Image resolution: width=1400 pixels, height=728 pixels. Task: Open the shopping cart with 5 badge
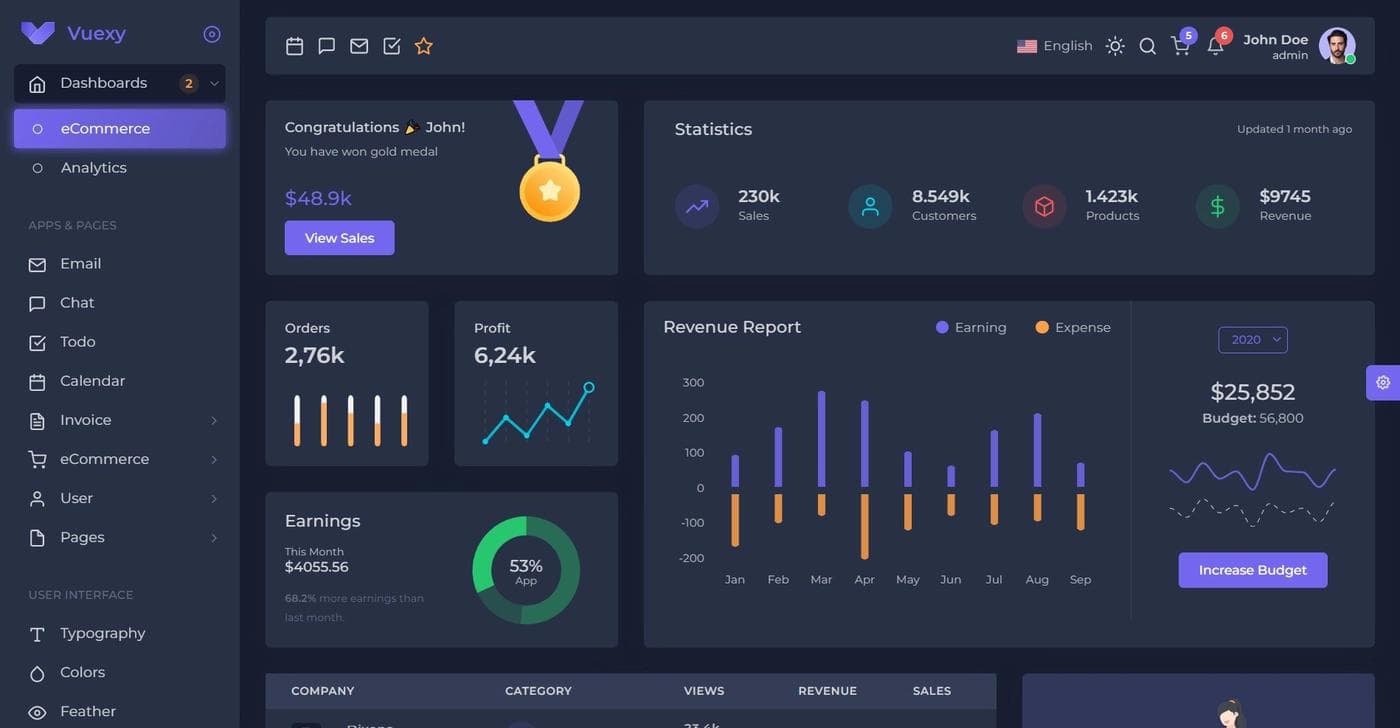1181,46
